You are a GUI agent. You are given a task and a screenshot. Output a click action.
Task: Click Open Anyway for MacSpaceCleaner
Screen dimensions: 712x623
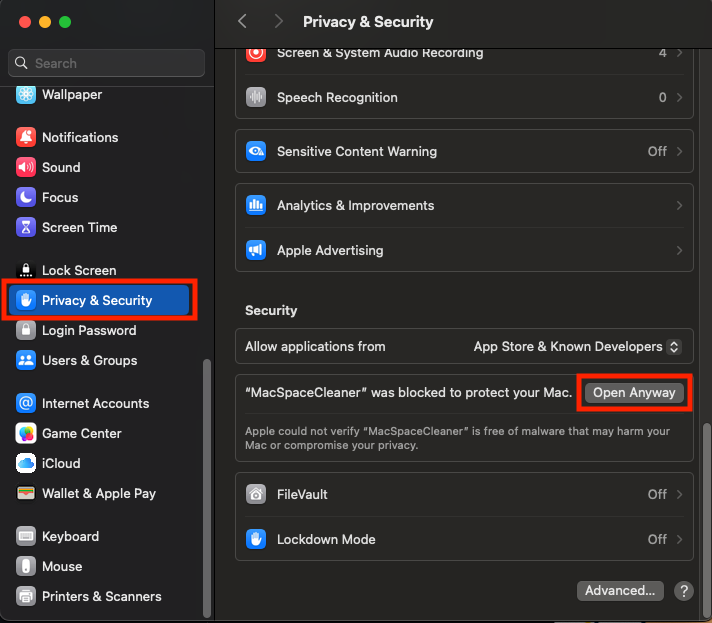(634, 392)
